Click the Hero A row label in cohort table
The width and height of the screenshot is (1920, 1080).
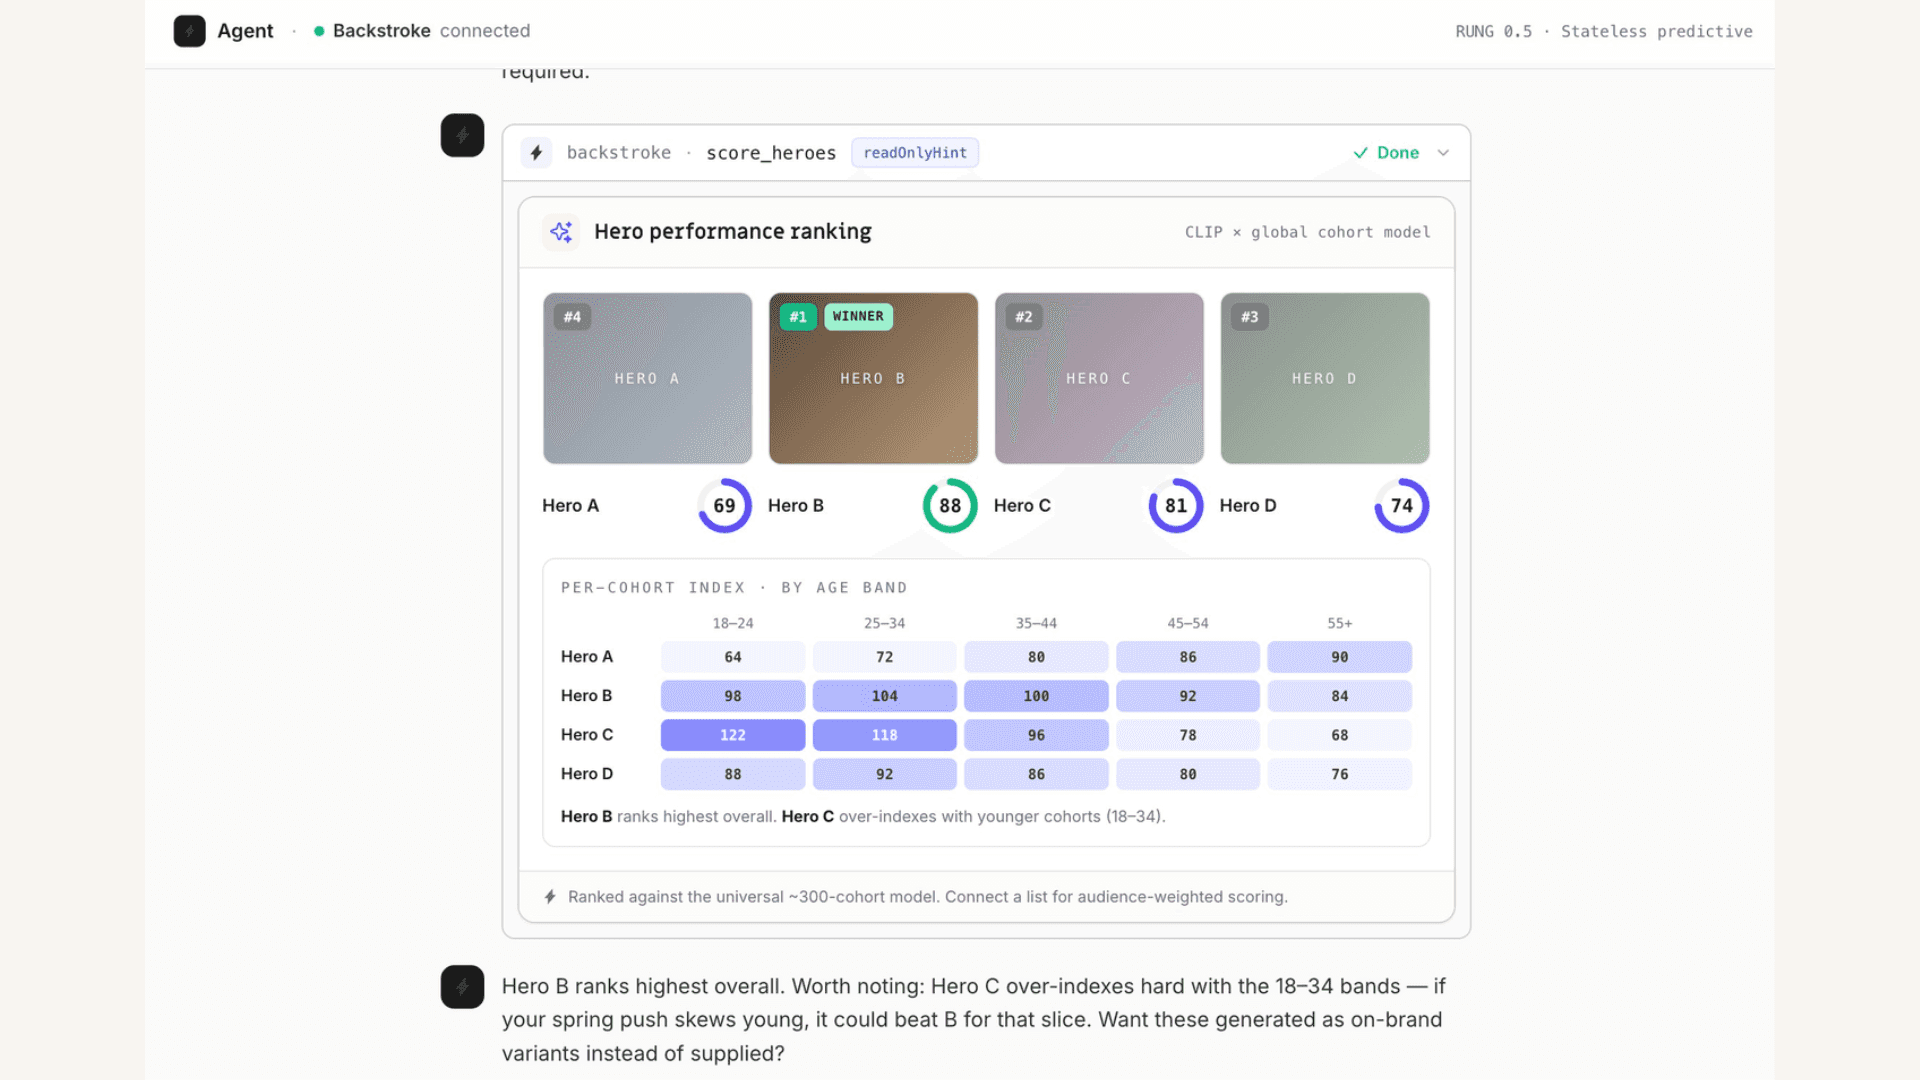(x=587, y=657)
